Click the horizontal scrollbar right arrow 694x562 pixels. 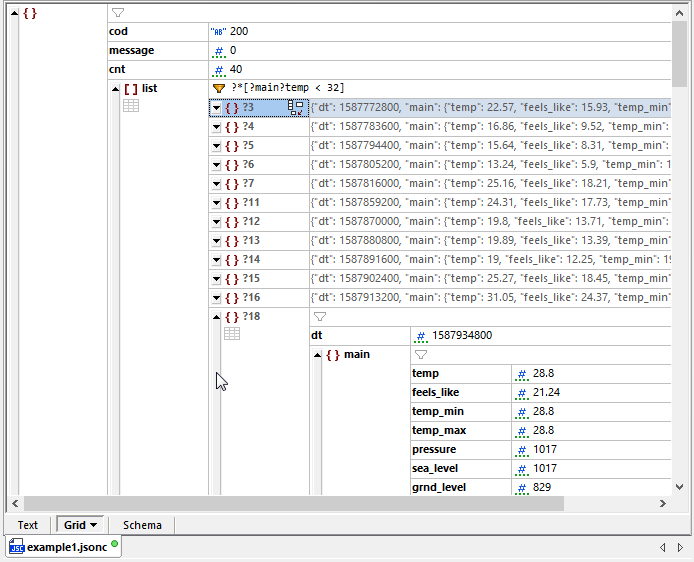[x=665, y=503]
